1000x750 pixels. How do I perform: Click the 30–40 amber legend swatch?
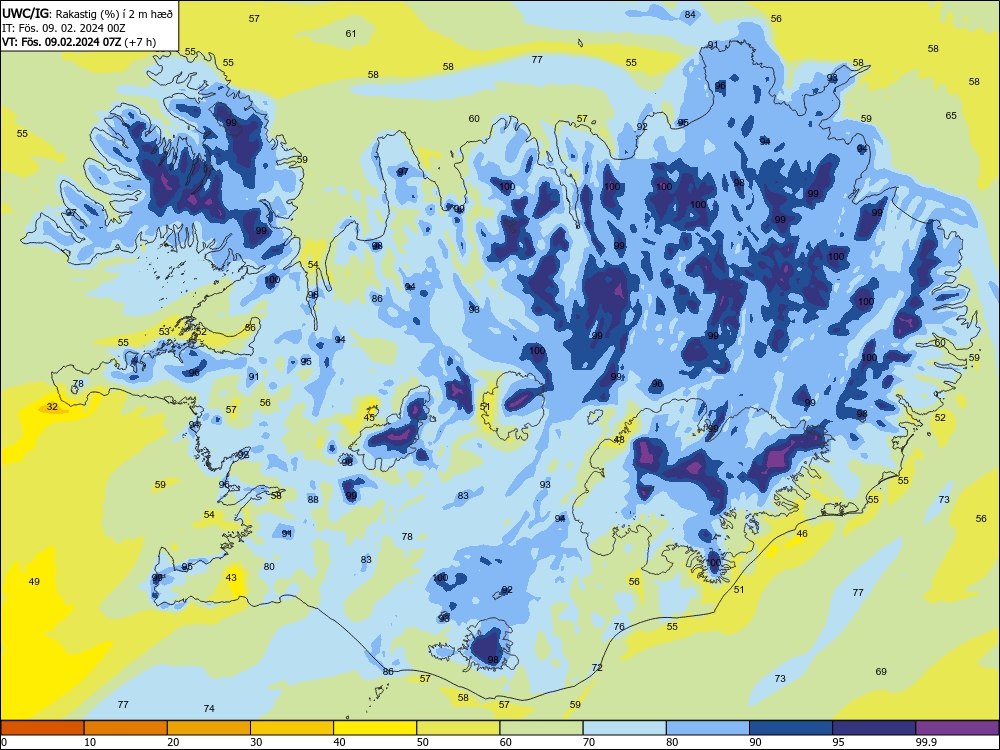pos(292,728)
